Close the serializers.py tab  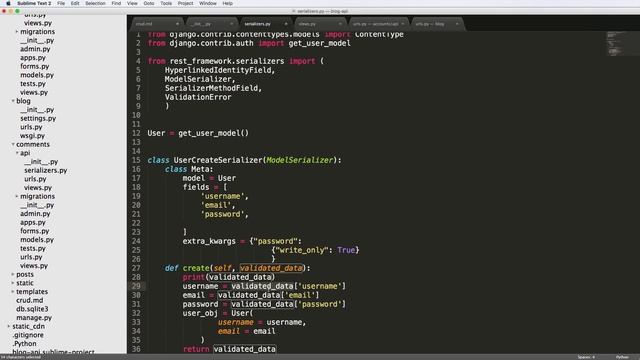286,24
